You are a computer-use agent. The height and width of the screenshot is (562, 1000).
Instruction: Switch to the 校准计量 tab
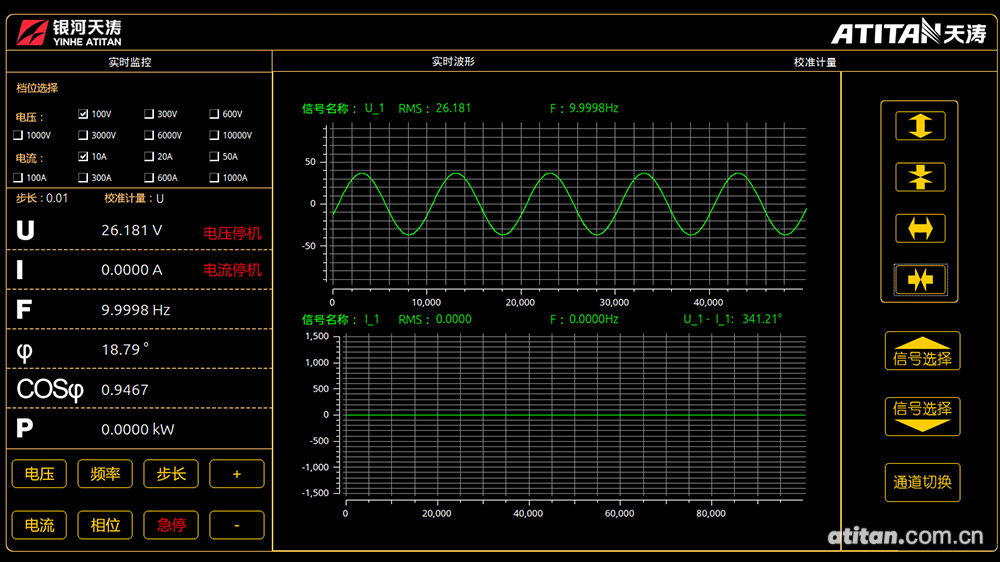815,62
